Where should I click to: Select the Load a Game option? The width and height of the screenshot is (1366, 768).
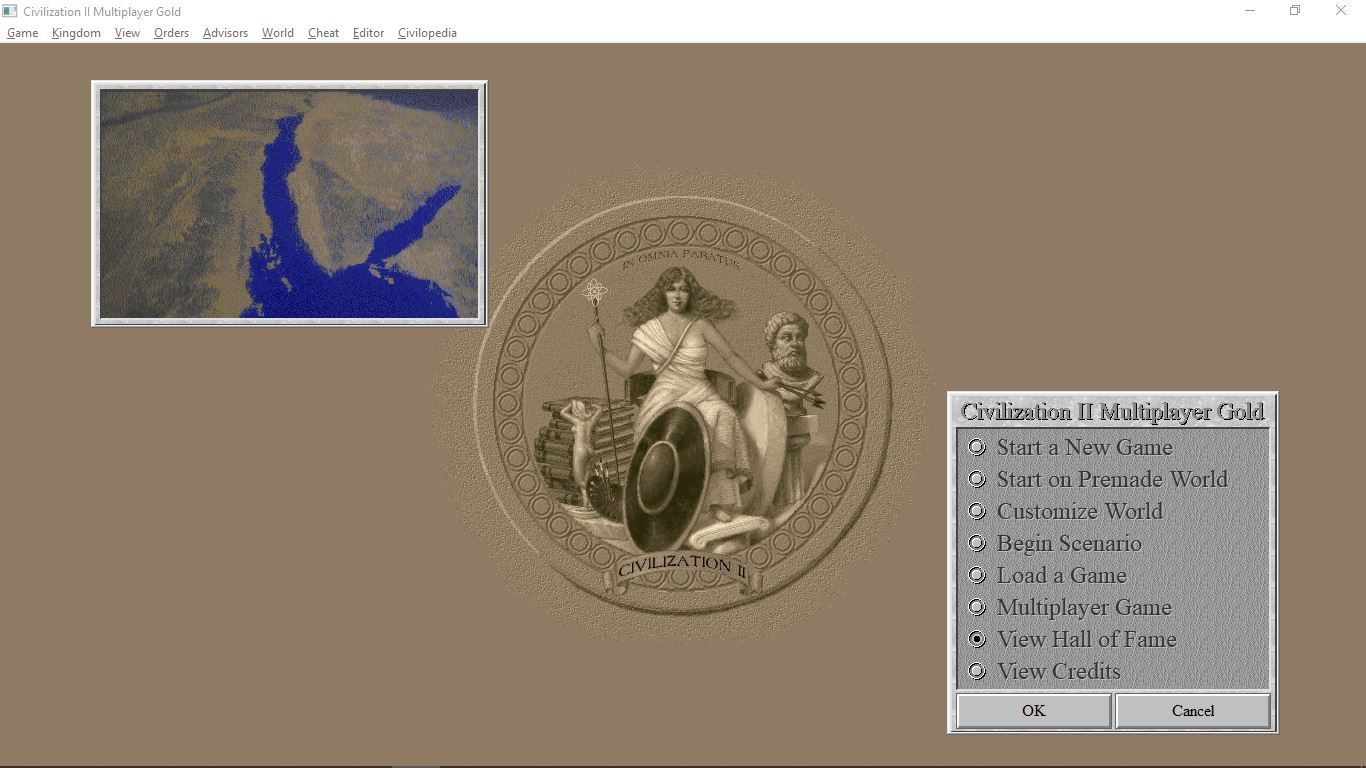pos(1047,575)
